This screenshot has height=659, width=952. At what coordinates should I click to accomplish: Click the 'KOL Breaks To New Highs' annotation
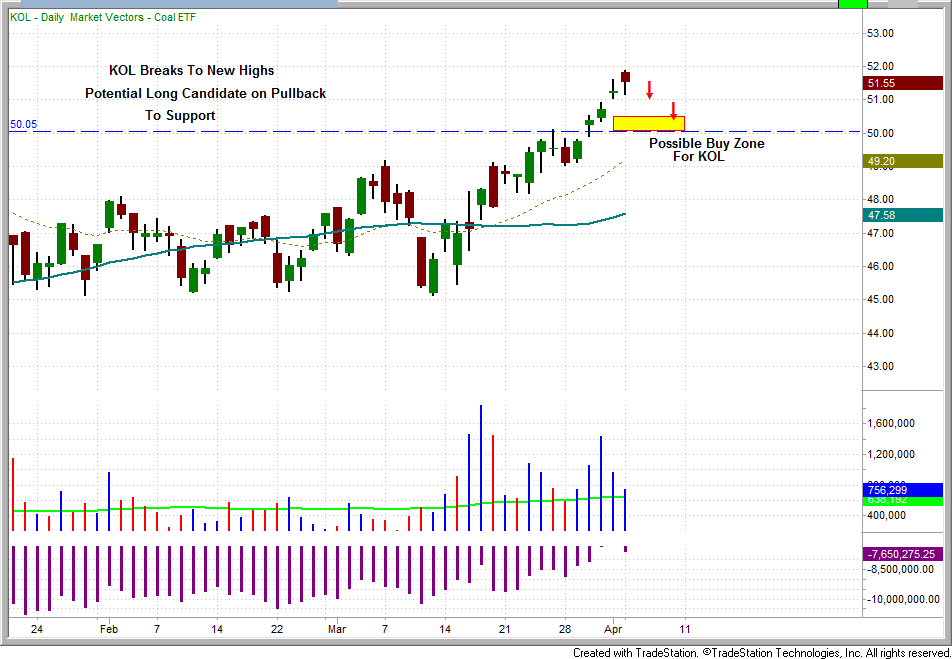191,70
